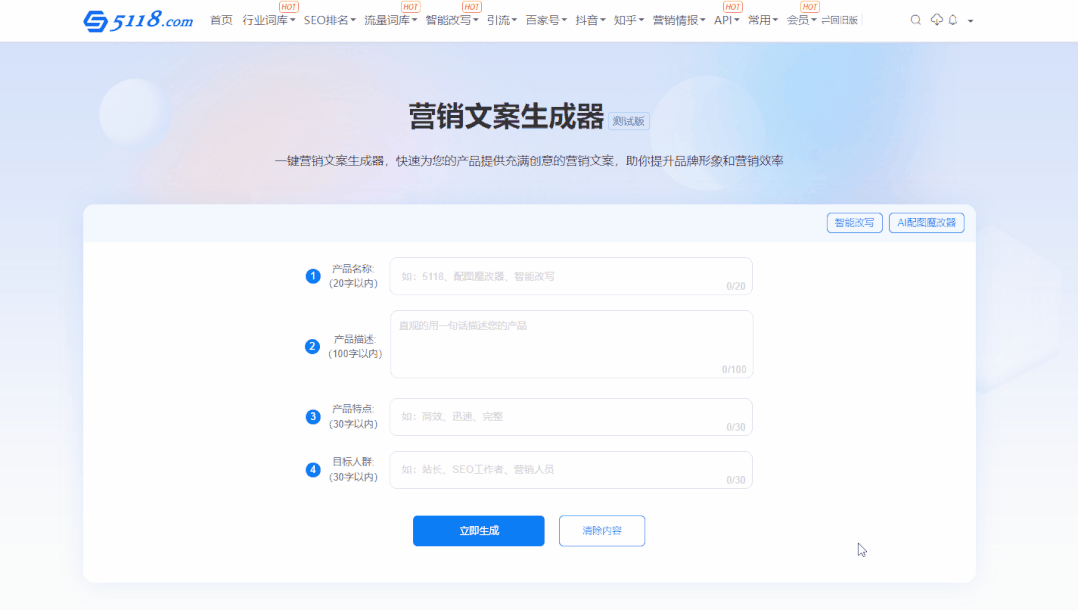This screenshot has width=1078, height=610.
Task: Expand the 智能改写 navigation menu
Action: click(452, 20)
